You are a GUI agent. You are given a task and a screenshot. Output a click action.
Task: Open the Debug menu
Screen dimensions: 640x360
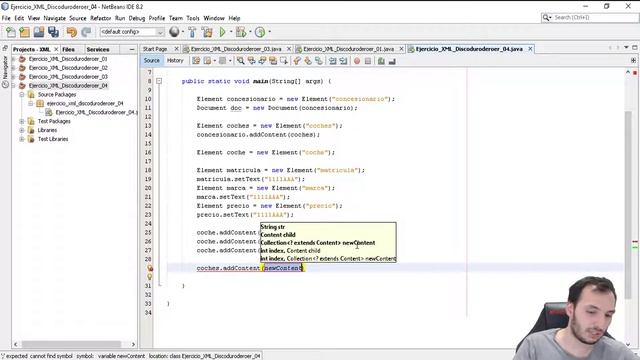point(137,18)
